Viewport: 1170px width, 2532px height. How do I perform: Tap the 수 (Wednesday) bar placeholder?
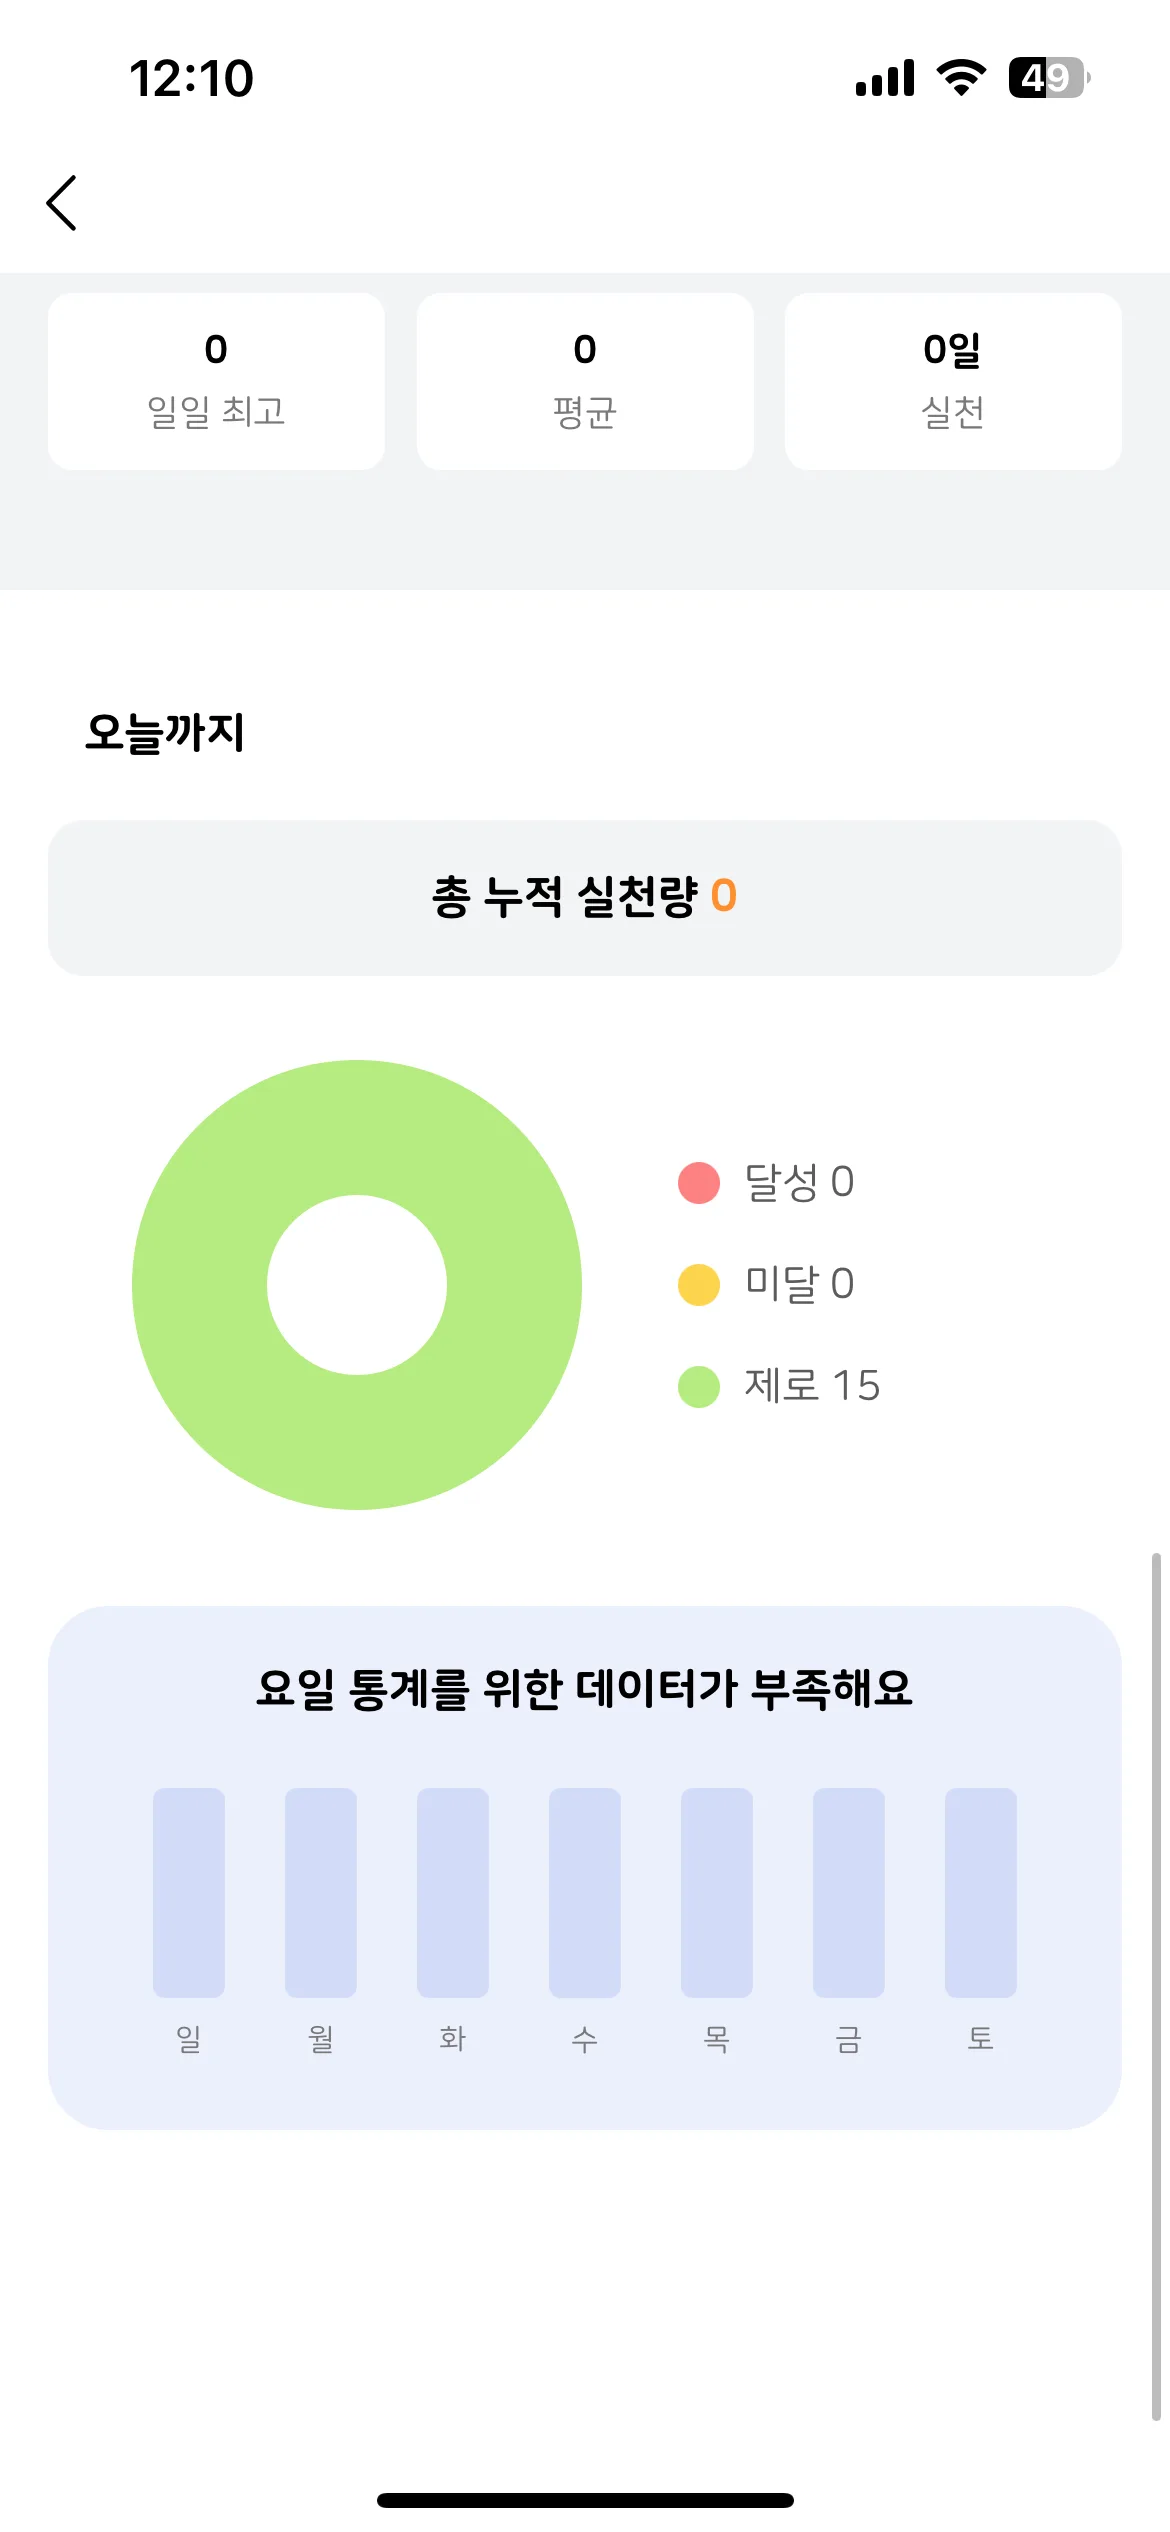(585, 1892)
